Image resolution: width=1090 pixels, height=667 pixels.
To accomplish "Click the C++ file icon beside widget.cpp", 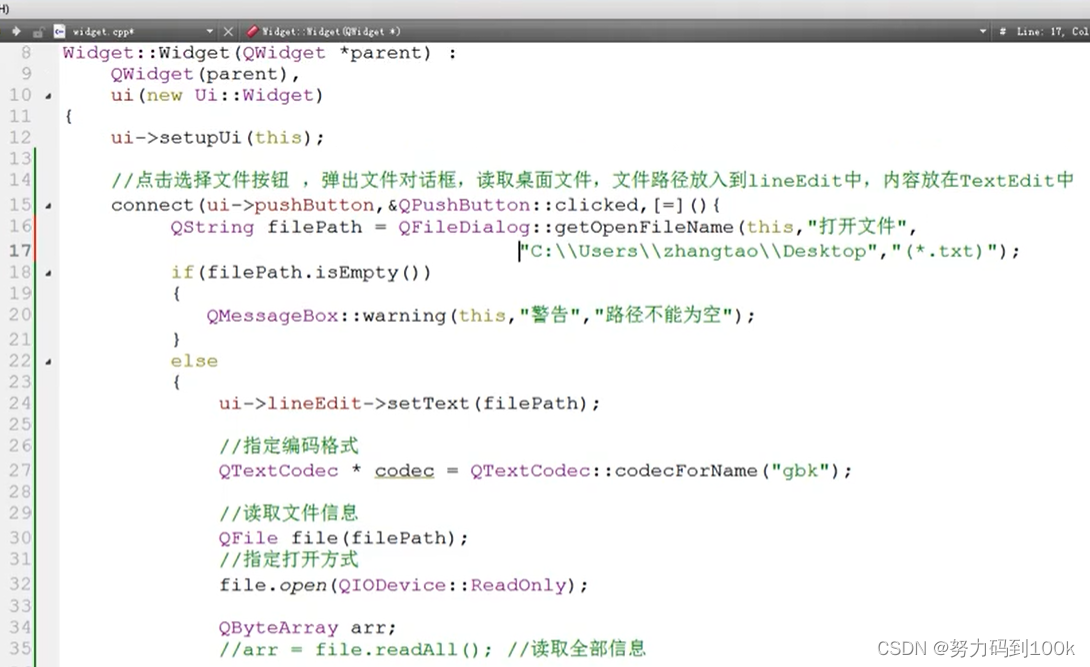I will click(59, 31).
